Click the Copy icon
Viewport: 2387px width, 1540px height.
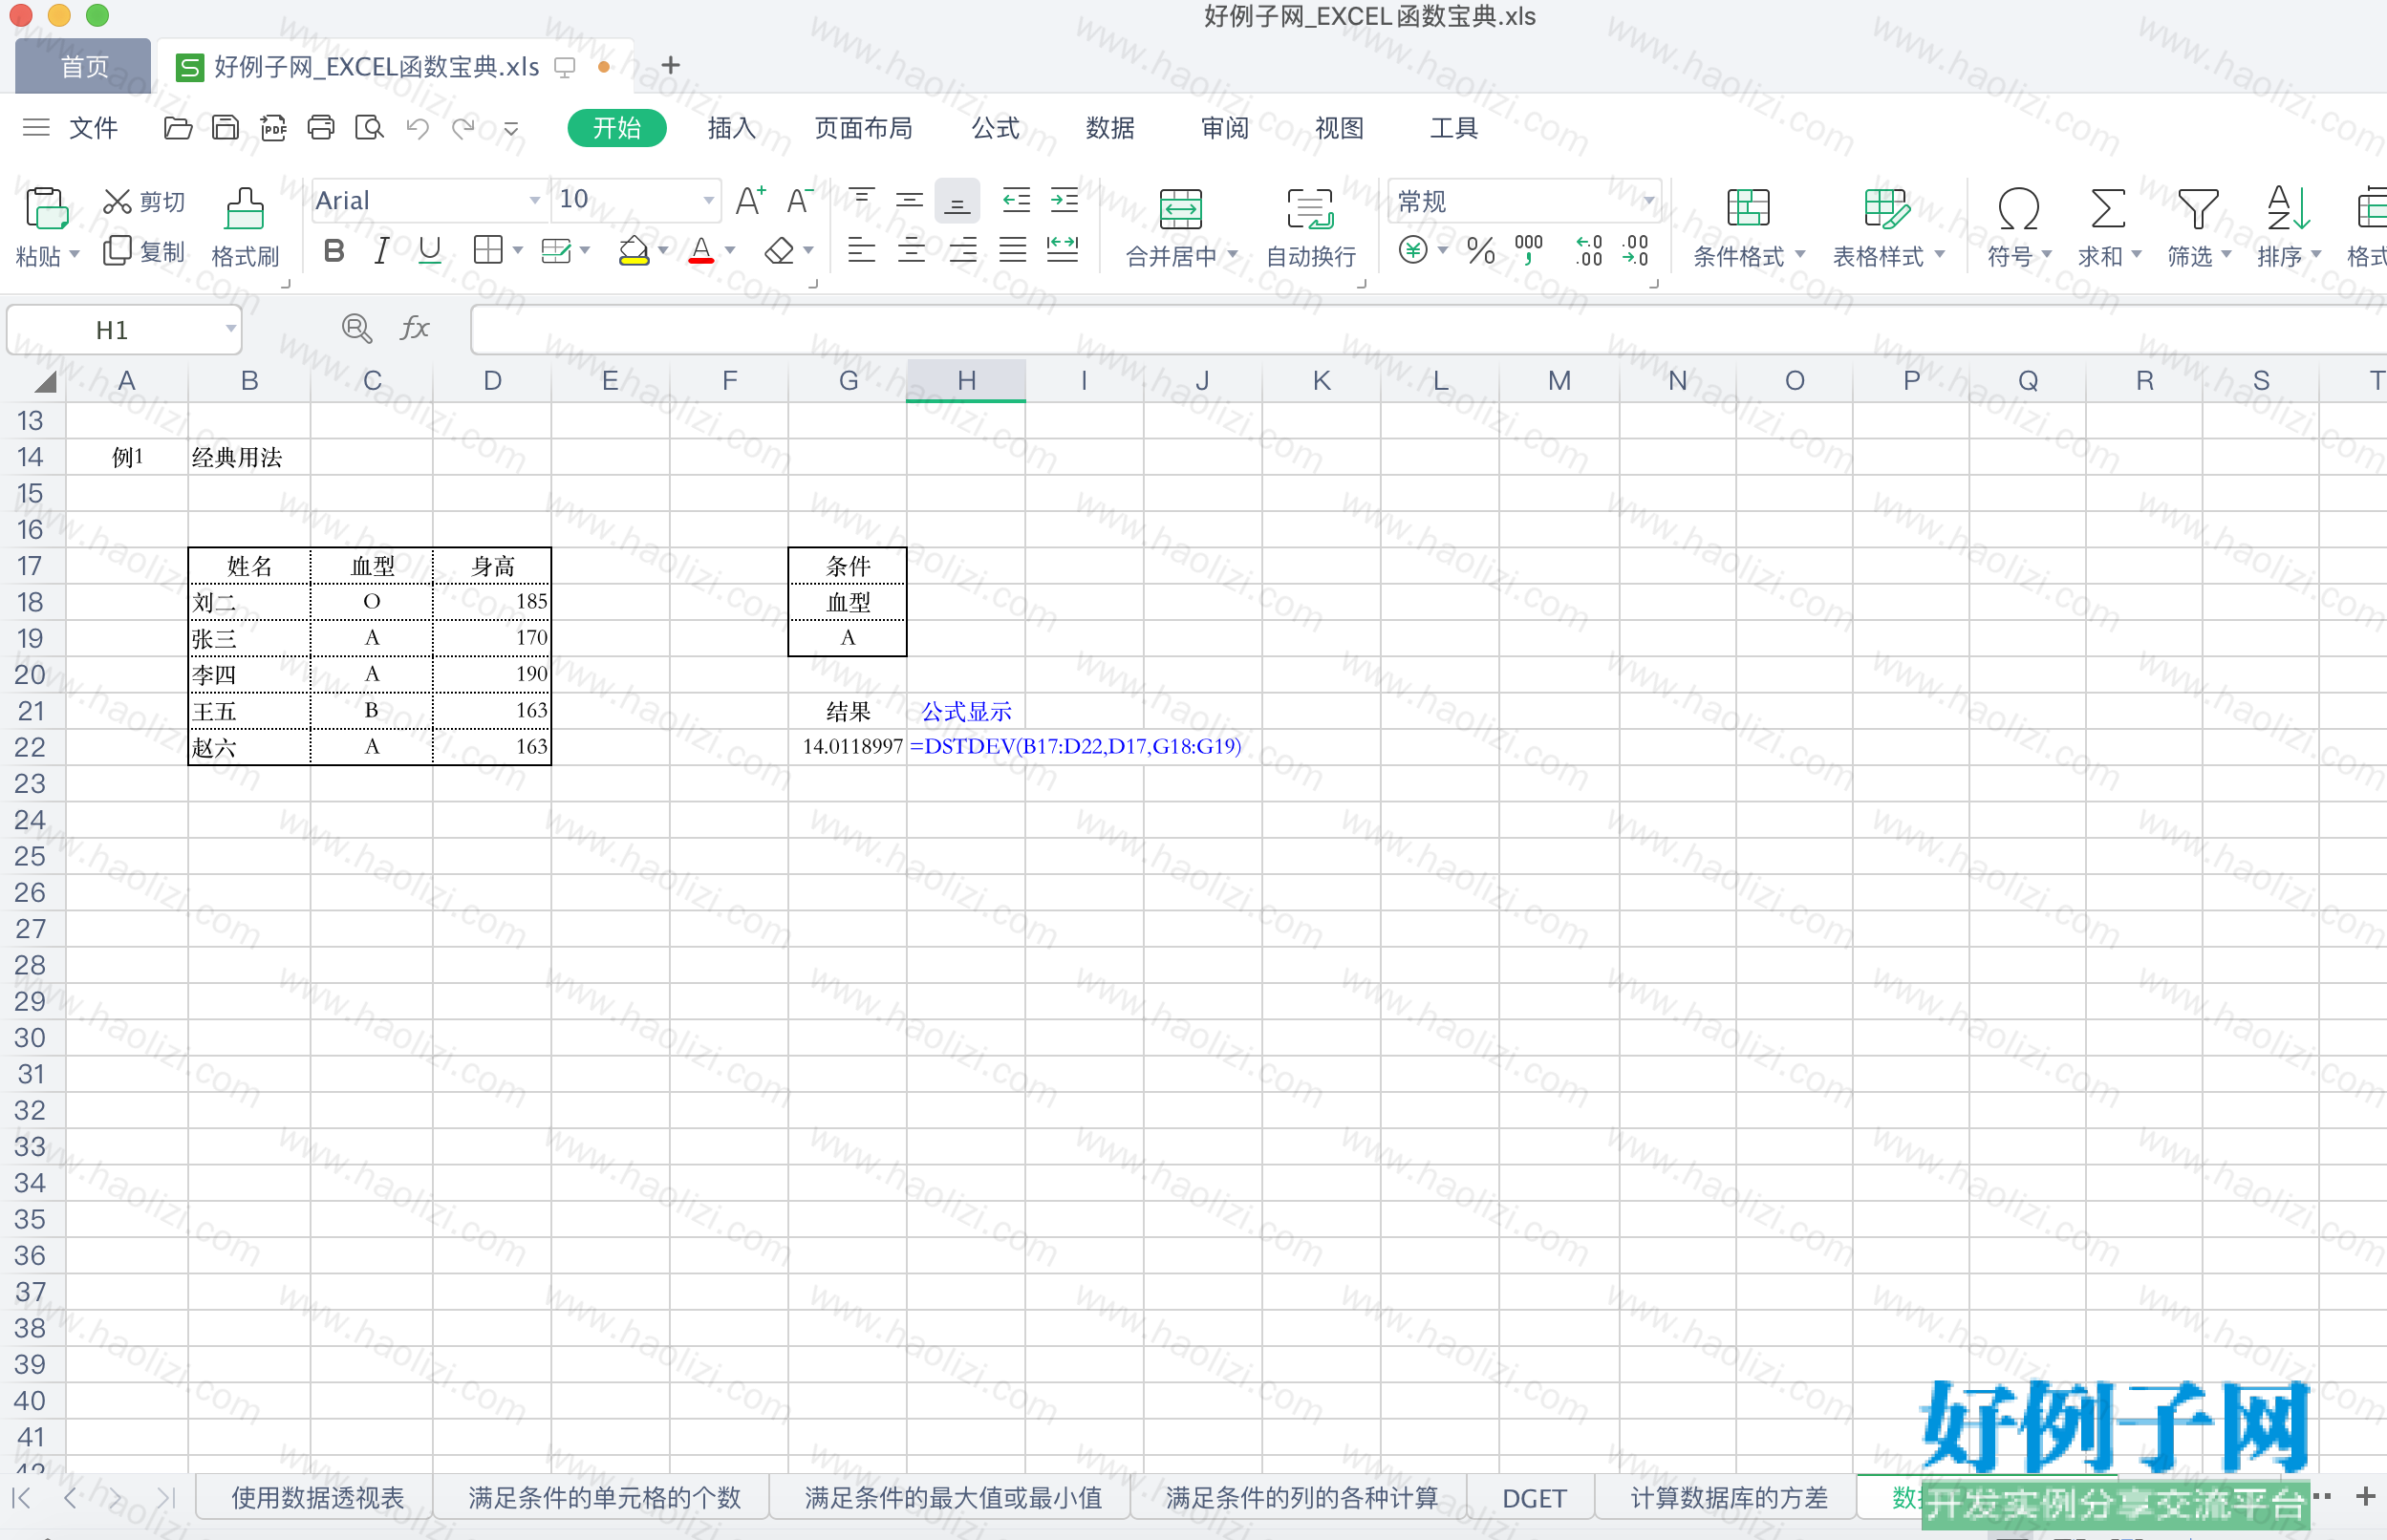tap(117, 250)
